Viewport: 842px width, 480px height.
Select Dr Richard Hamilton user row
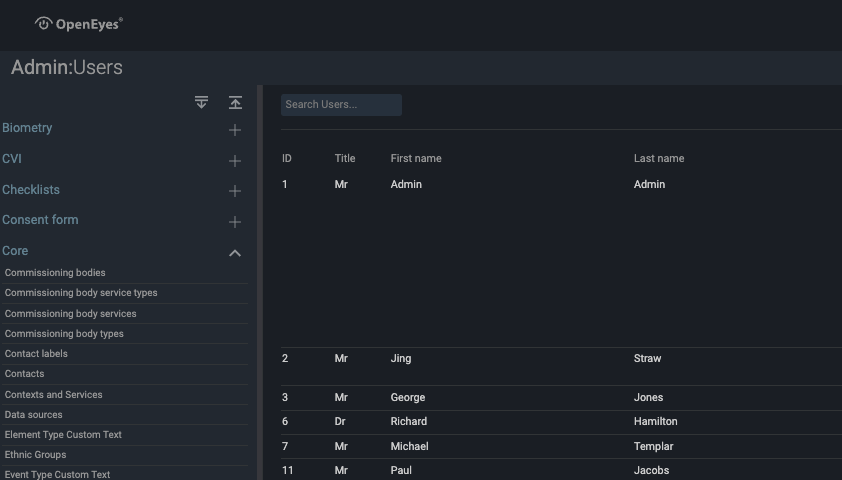point(408,422)
